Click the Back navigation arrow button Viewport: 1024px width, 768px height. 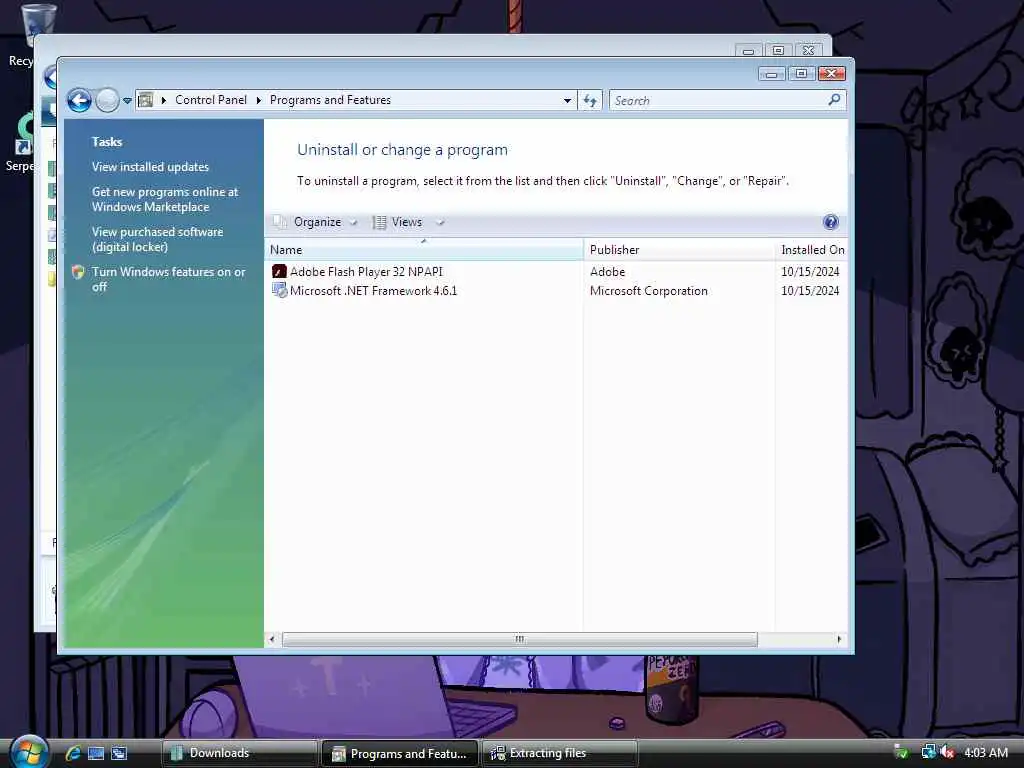click(79, 101)
